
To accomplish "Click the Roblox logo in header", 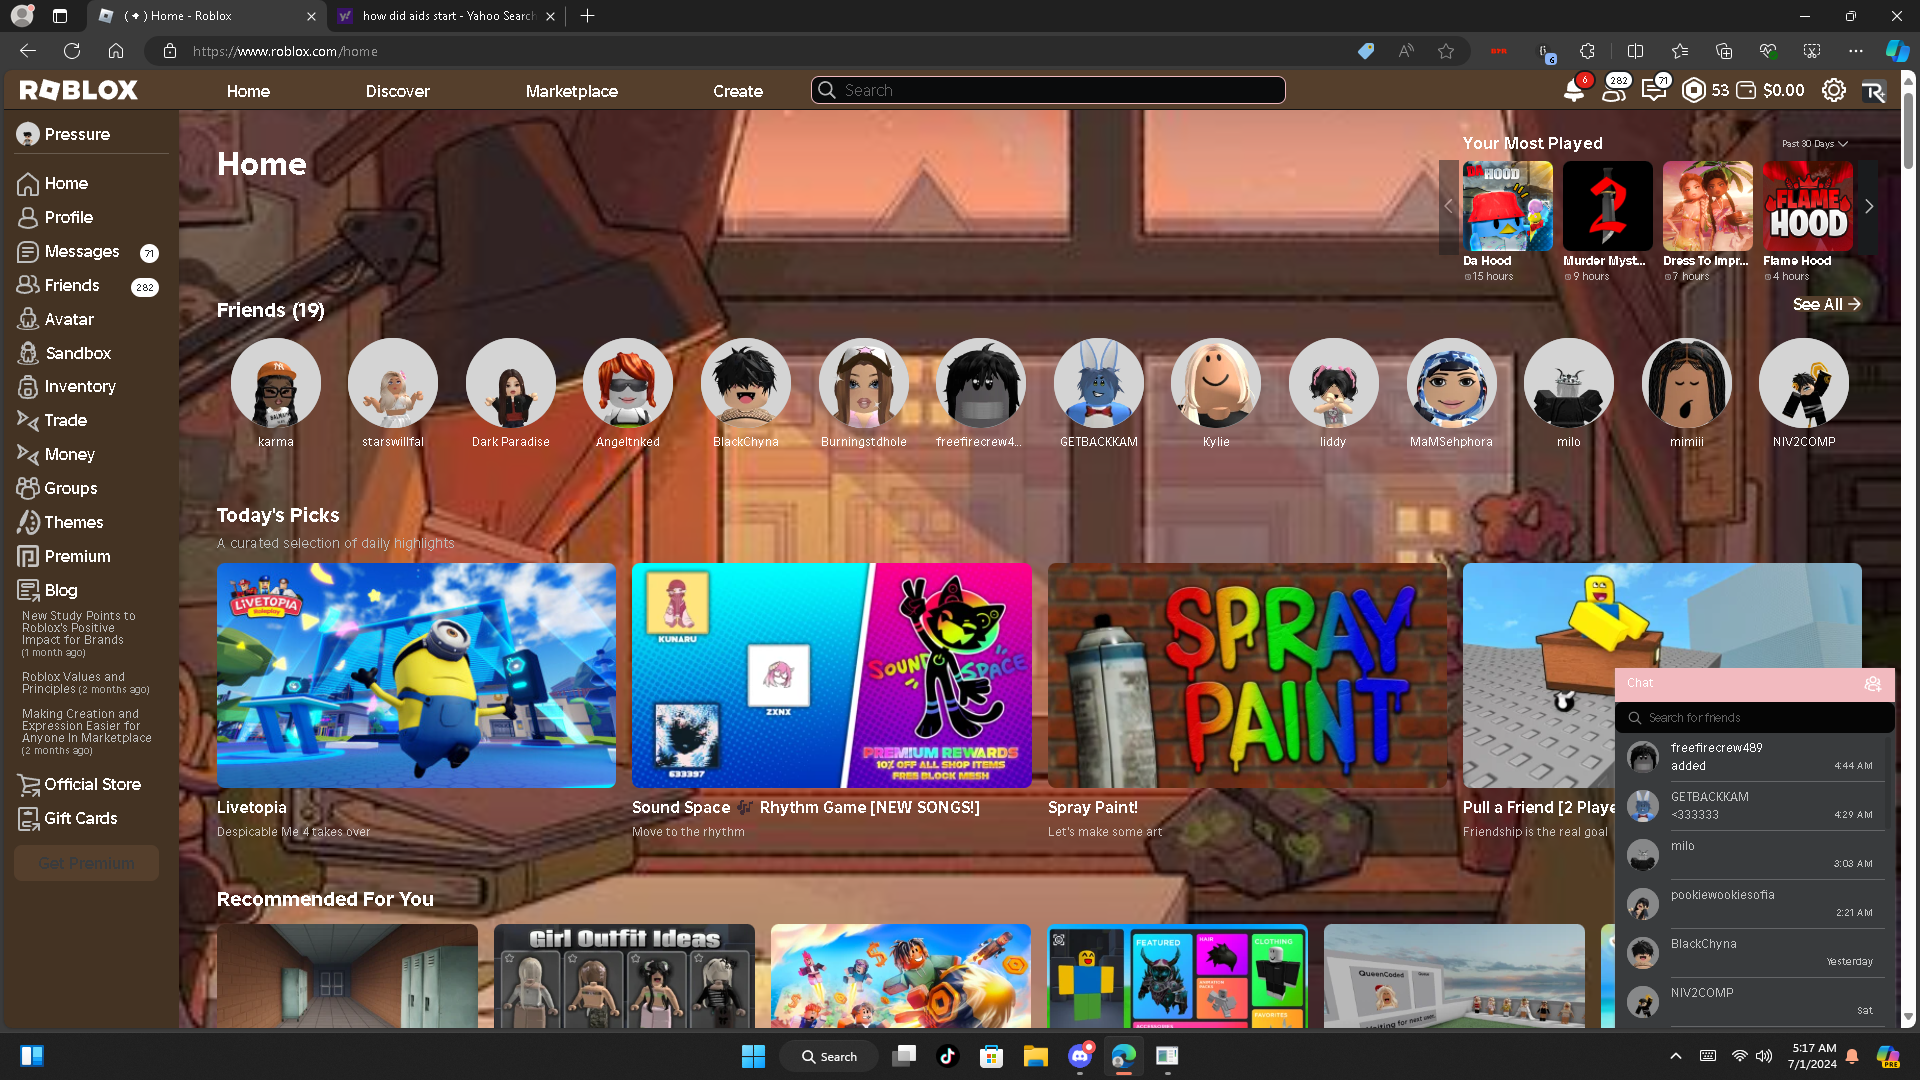I will 79,90.
